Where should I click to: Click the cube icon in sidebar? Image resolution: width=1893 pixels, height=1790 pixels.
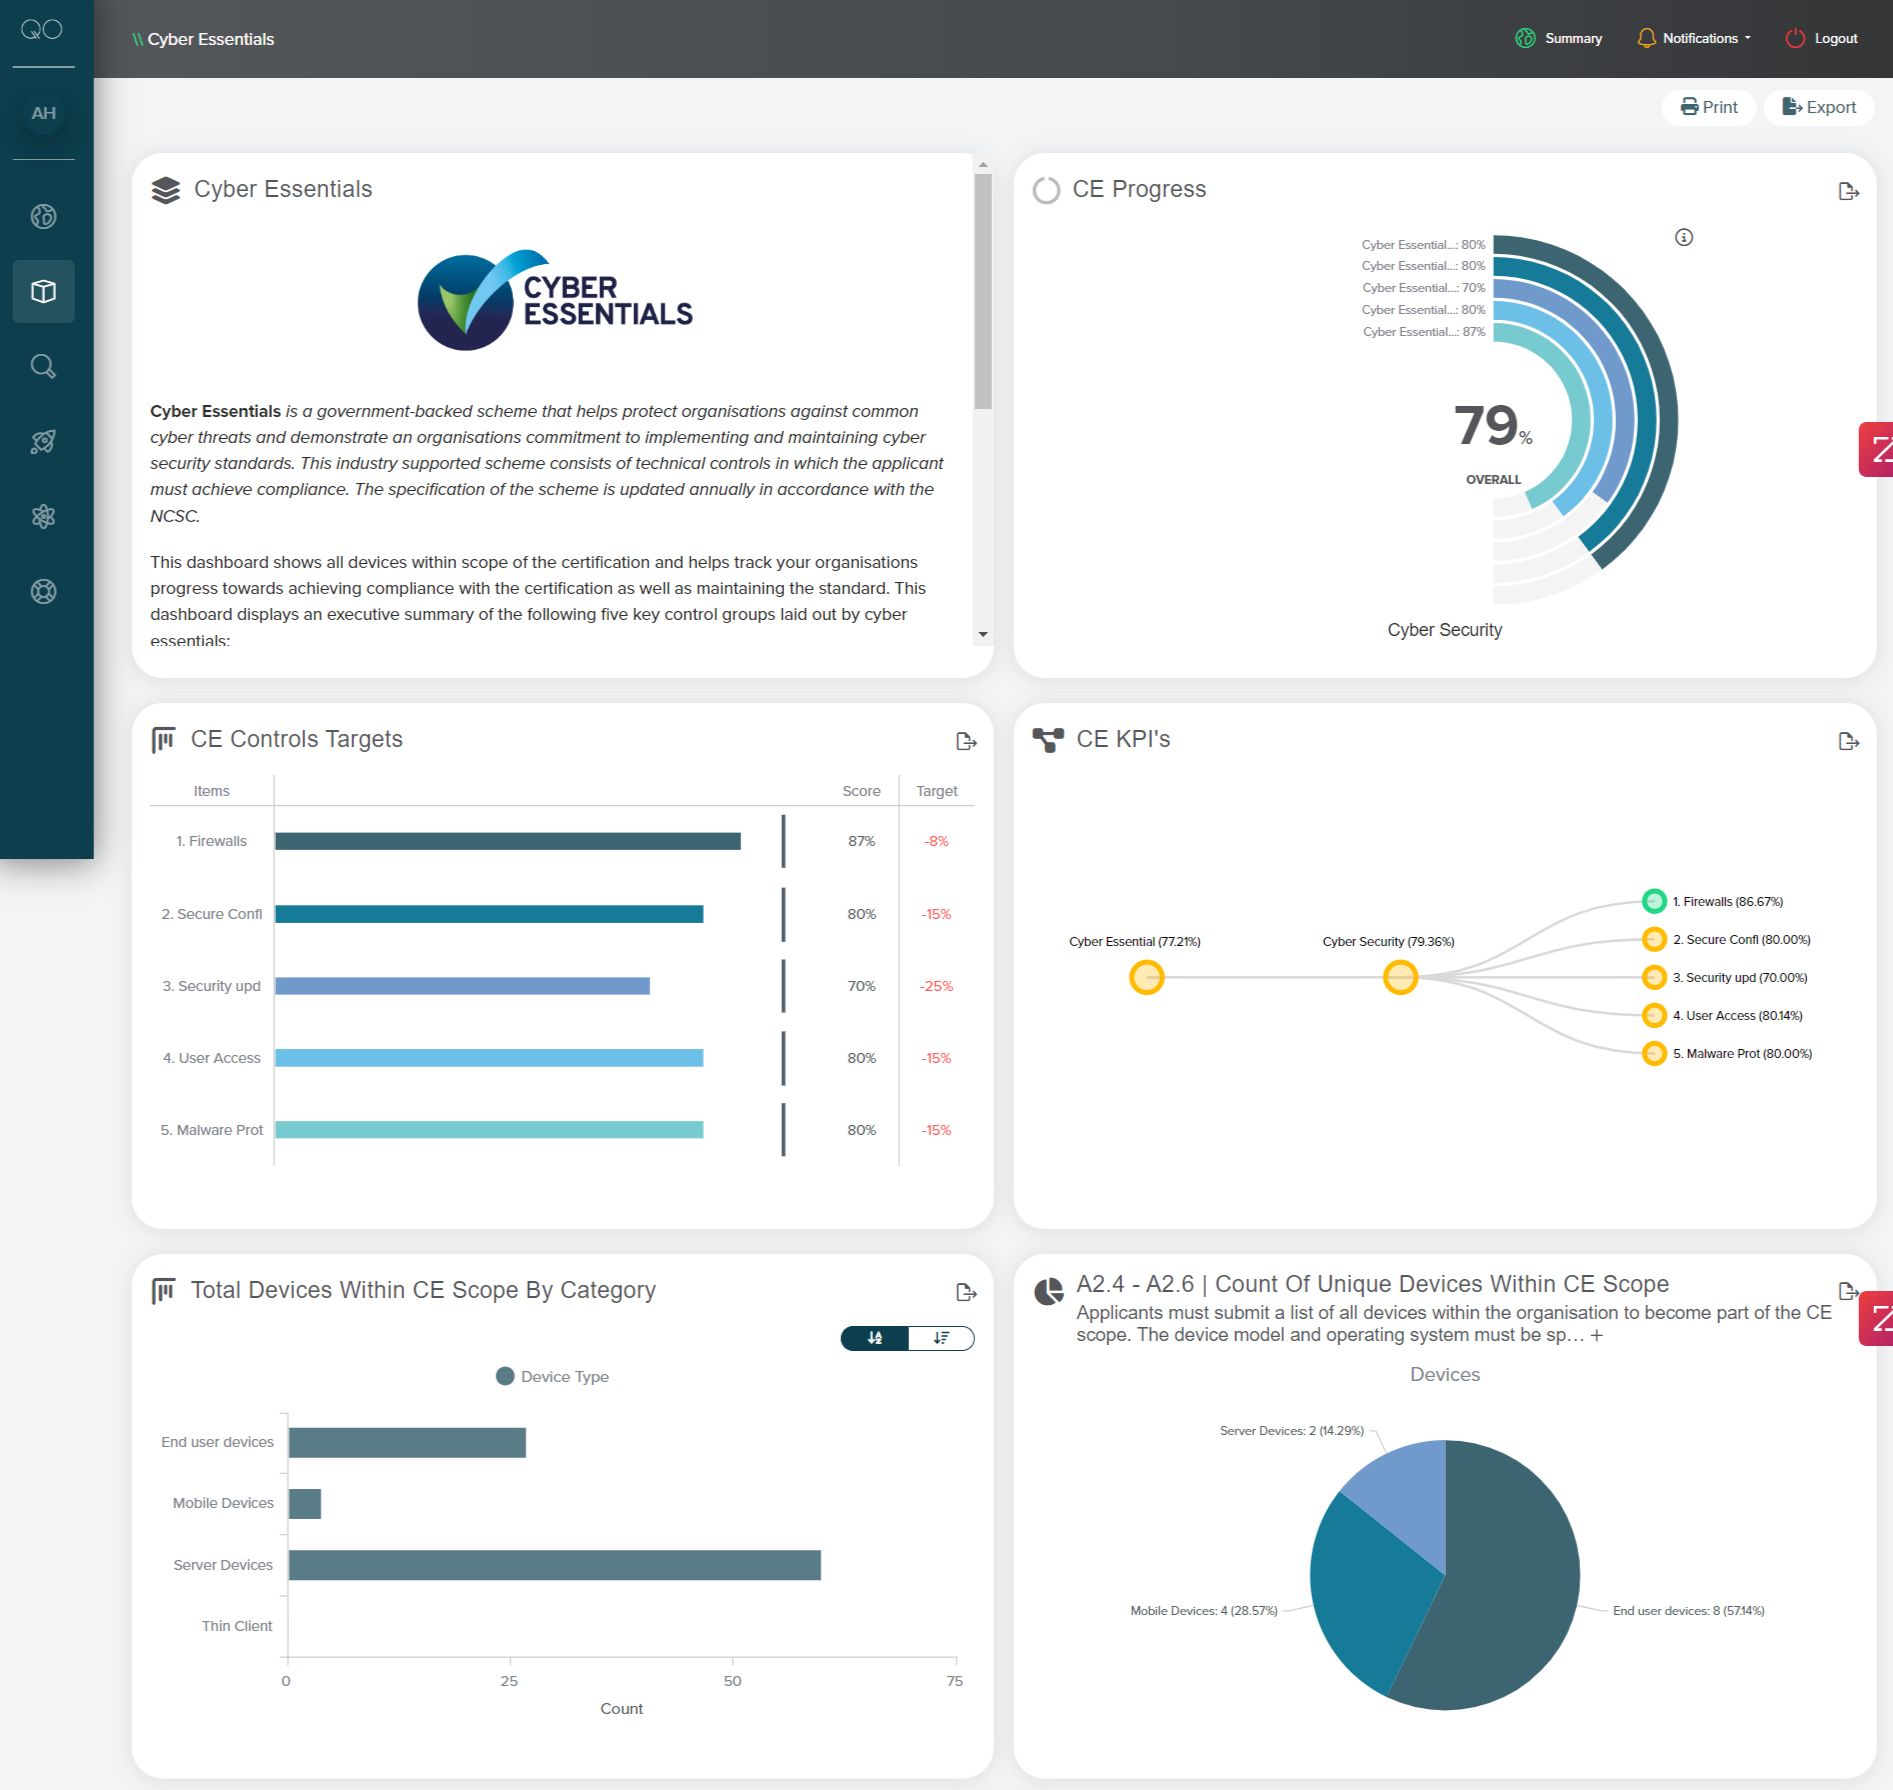pos(43,291)
